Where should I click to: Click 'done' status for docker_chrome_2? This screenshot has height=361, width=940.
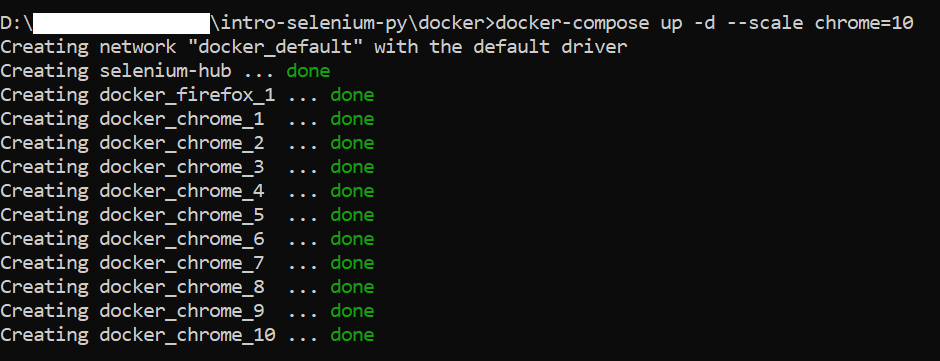352,143
